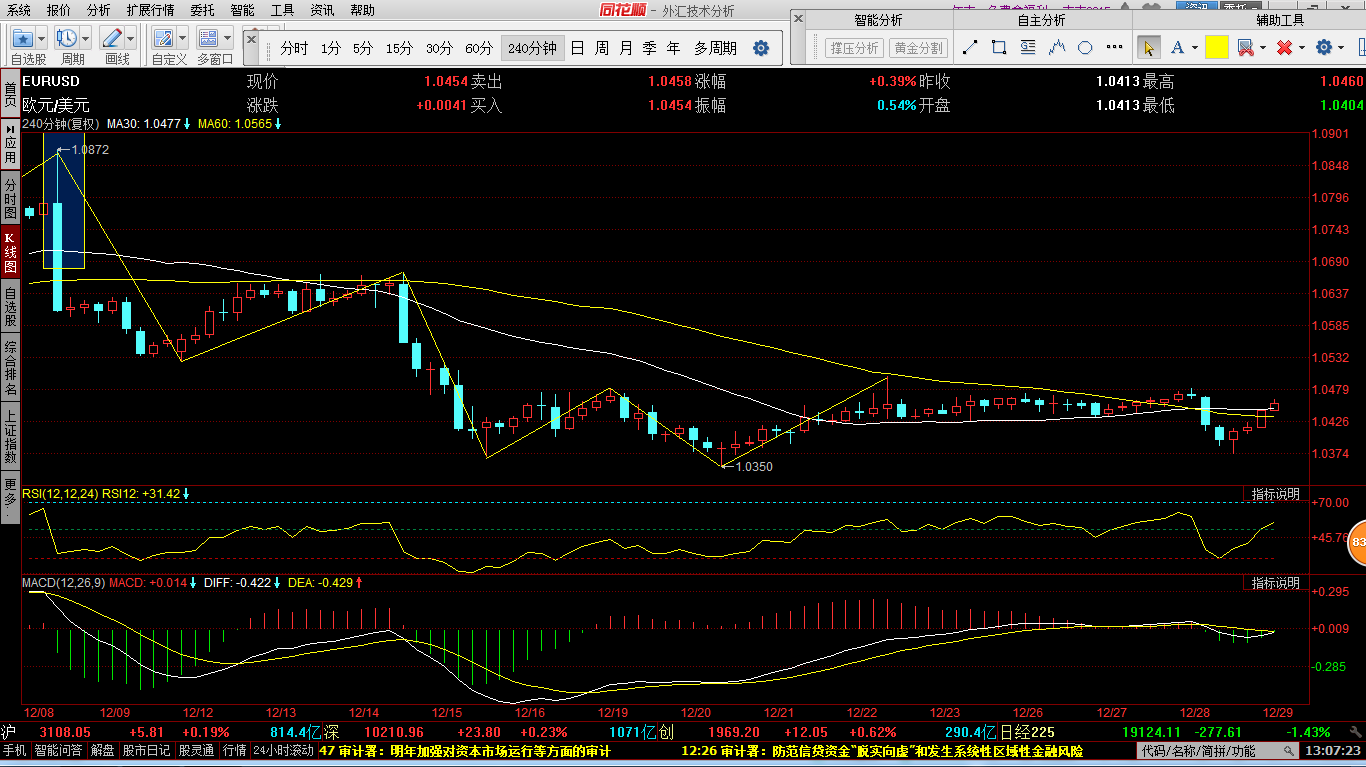Viewport: 1366px width, 767px height.
Task: Click the orange 83 badge circle
Action: pyautogui.click(x=1356, y=543)
